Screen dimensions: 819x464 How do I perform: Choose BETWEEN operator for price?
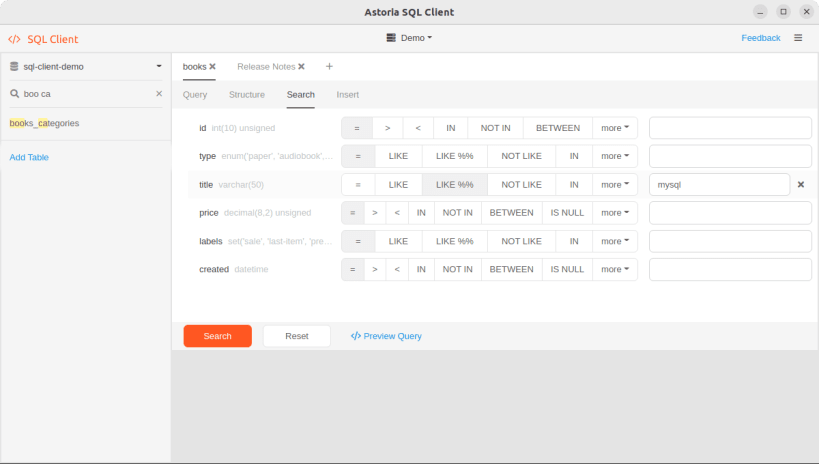511,213
